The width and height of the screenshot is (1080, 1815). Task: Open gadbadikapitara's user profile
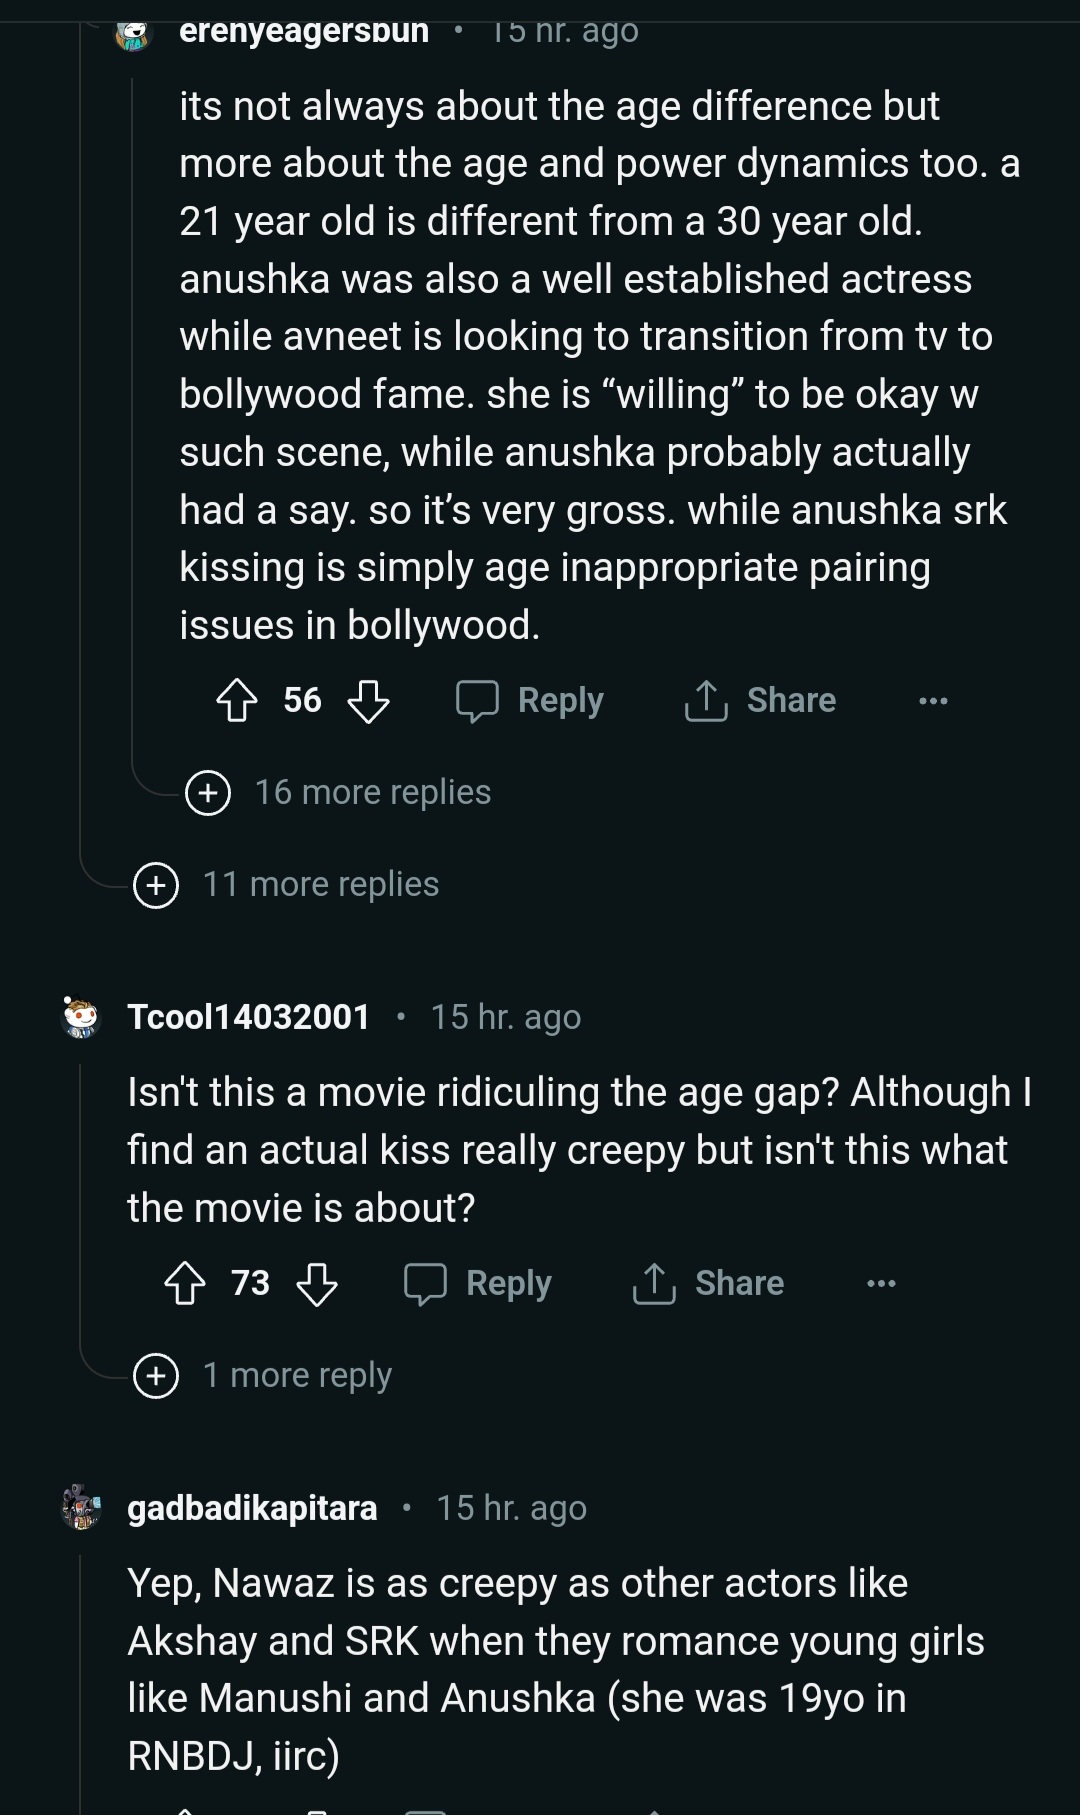(252, 1508)
